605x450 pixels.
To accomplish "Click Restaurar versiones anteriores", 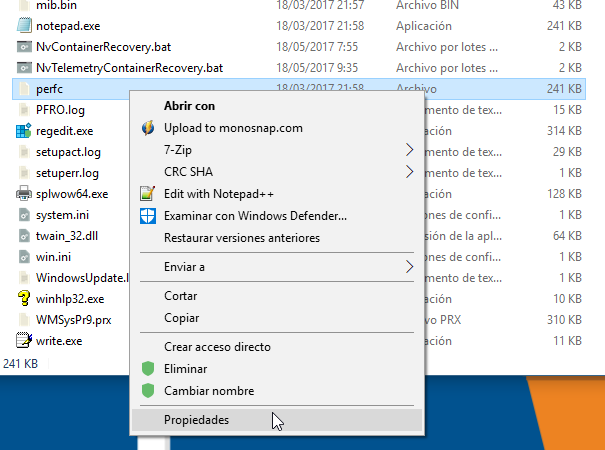I will (x=242, y=238).
